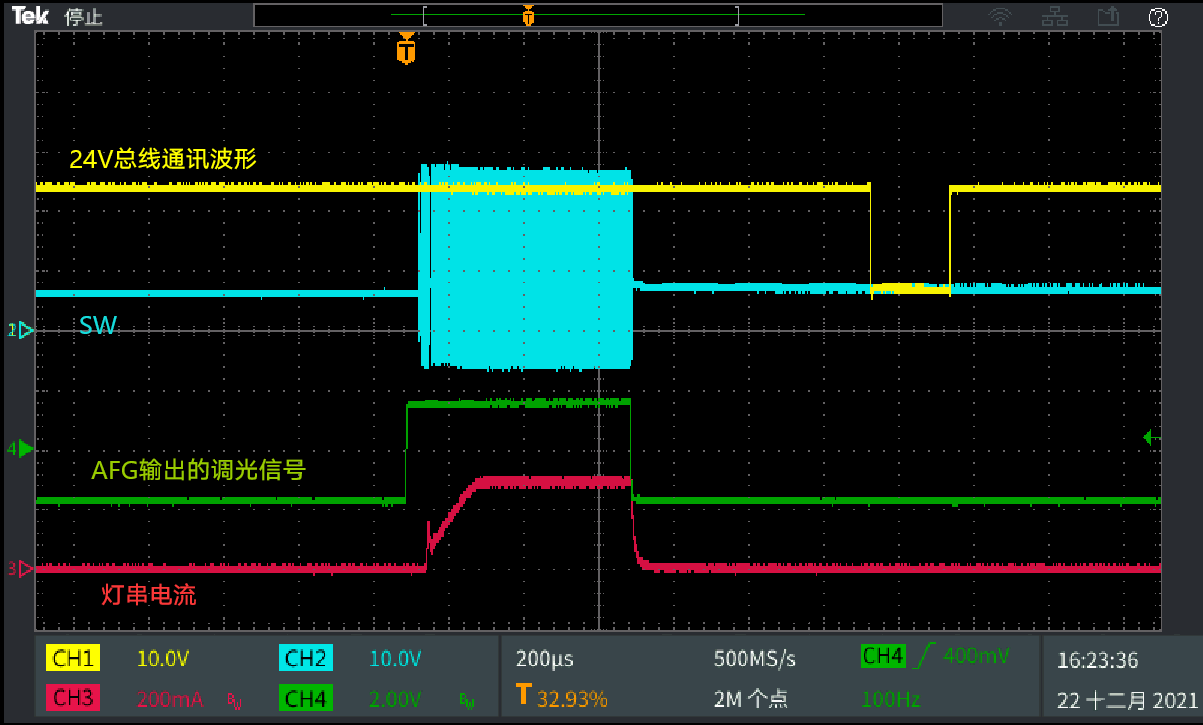
Task: Click the CH4 trigger source indicator
Action: 884,656
